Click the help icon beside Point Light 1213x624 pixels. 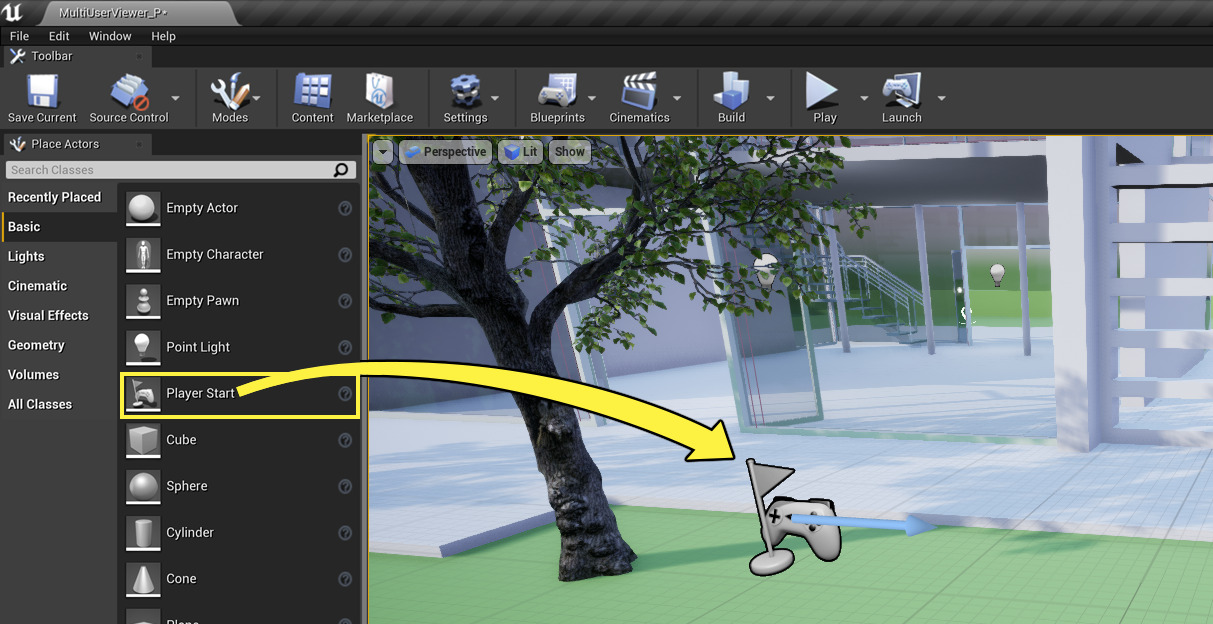[345, 347]
